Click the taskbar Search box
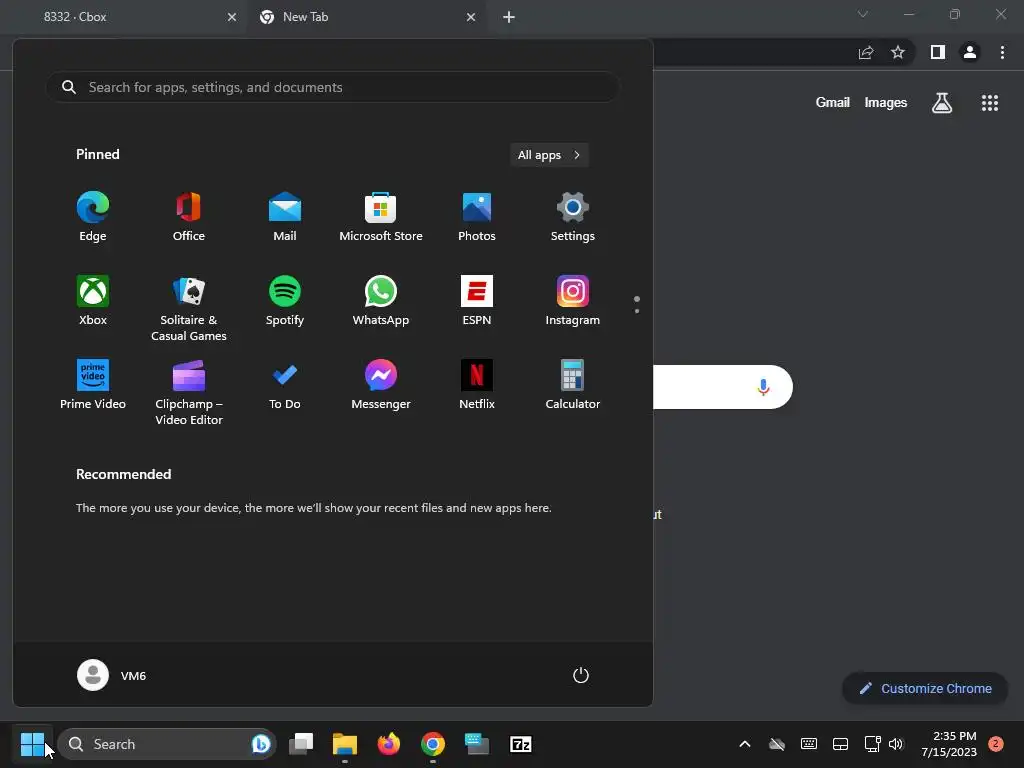This screenshot has width=1024, height=768. (x=167, y=744)
